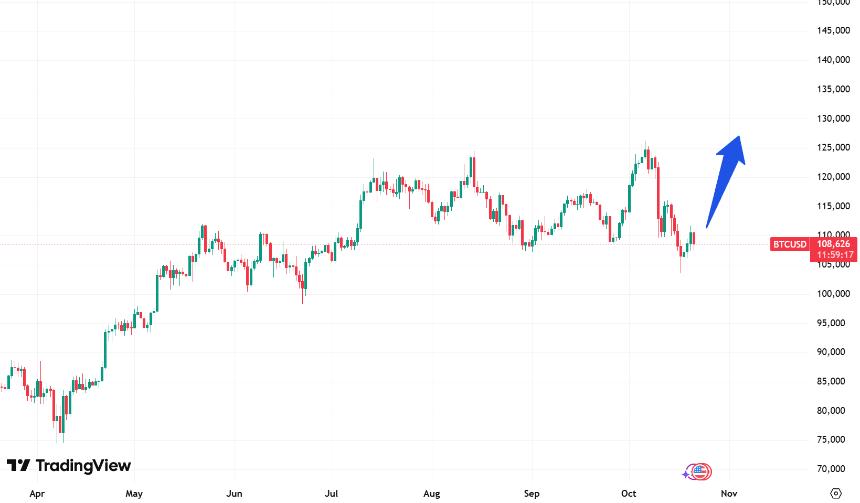Click the 85,000 price scale label
This screenshot has height=503, width=860.
pyautogui.click(x=833, y=381)
